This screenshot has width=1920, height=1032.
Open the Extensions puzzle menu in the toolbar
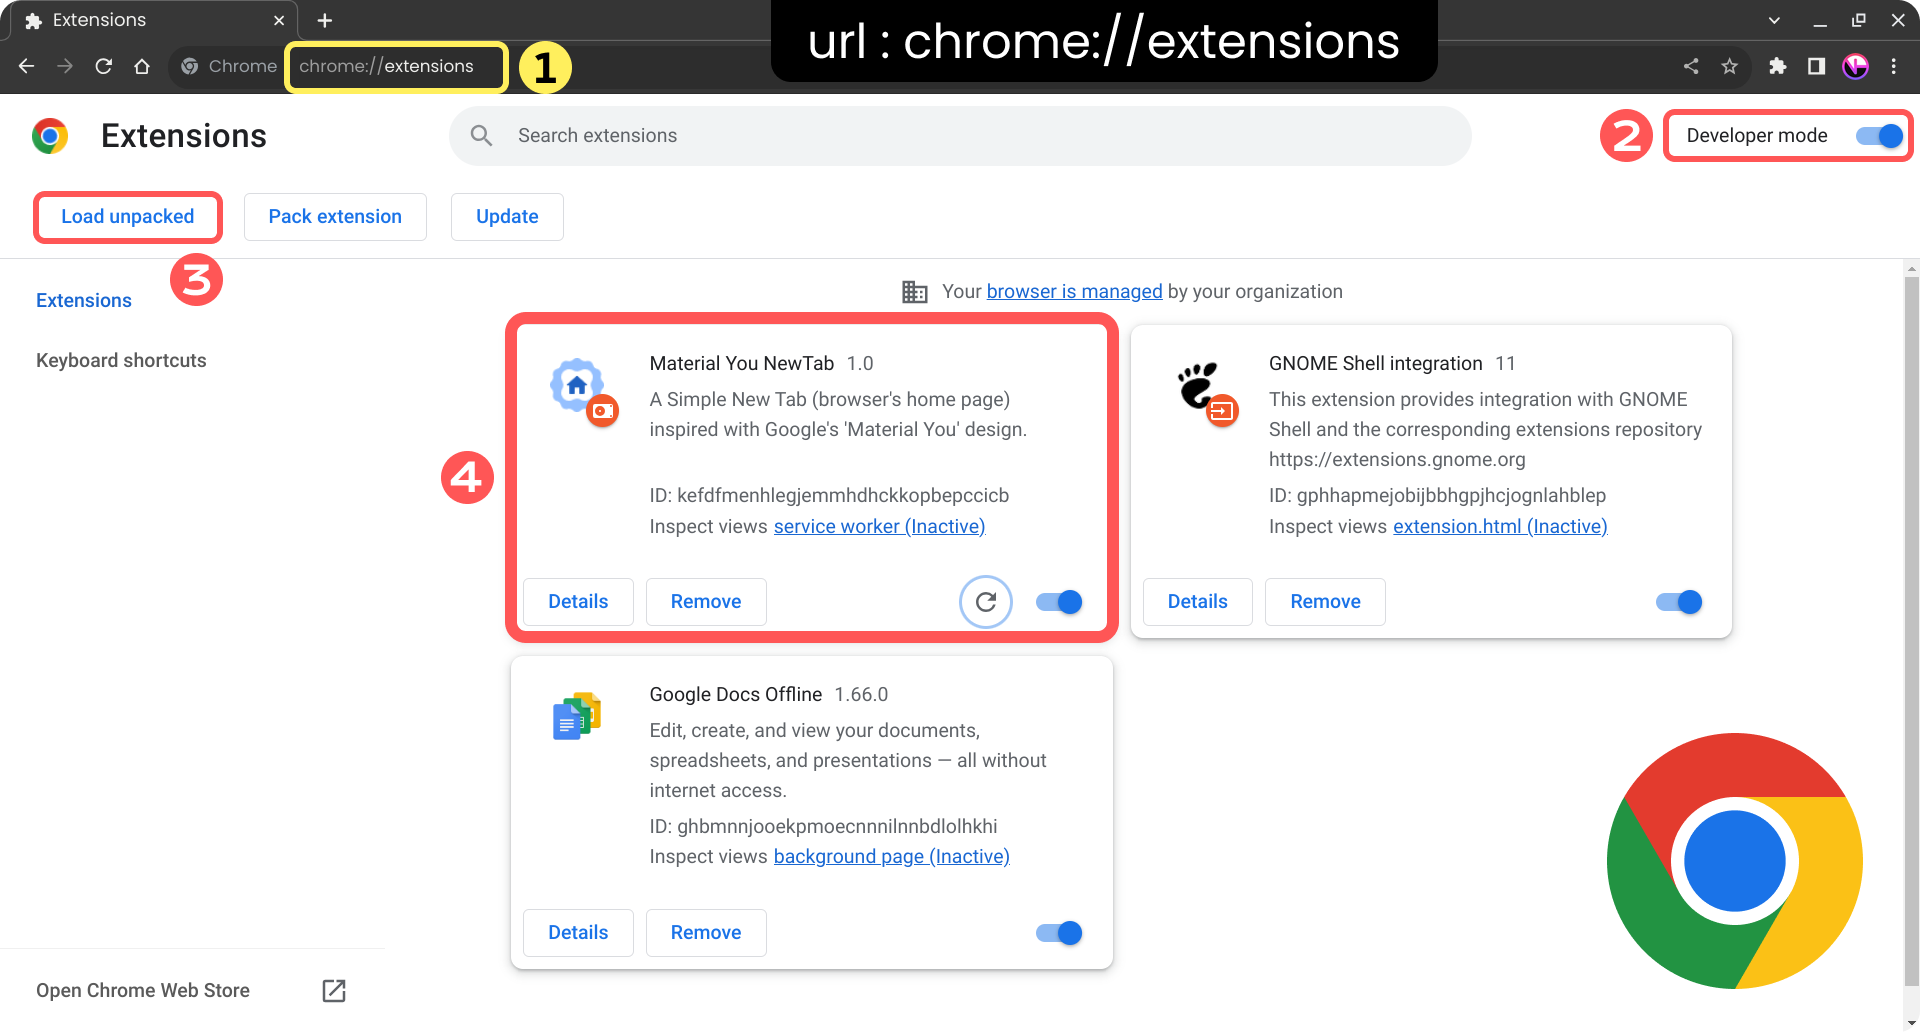pyautogui.click(x=1777, y=66)
